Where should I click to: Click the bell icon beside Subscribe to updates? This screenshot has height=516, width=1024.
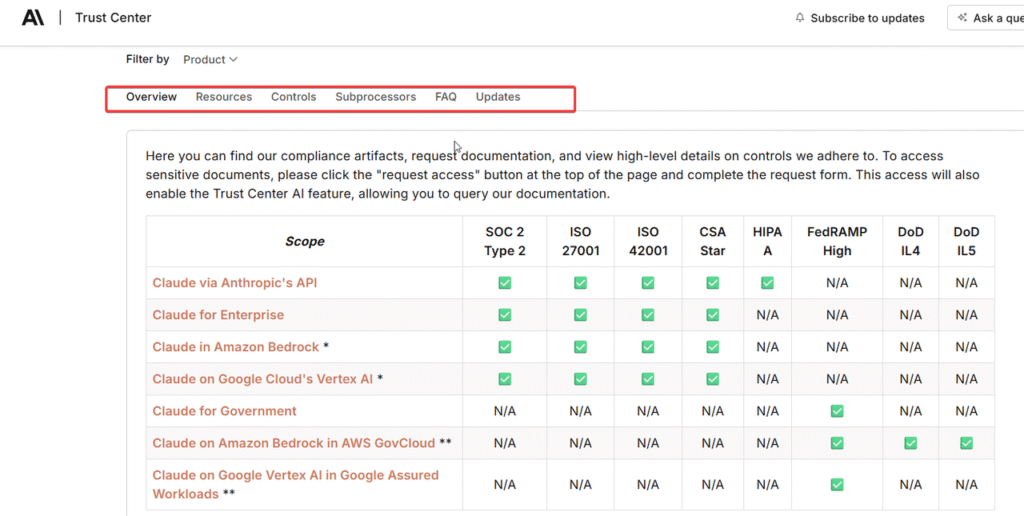tap(800, 18)
